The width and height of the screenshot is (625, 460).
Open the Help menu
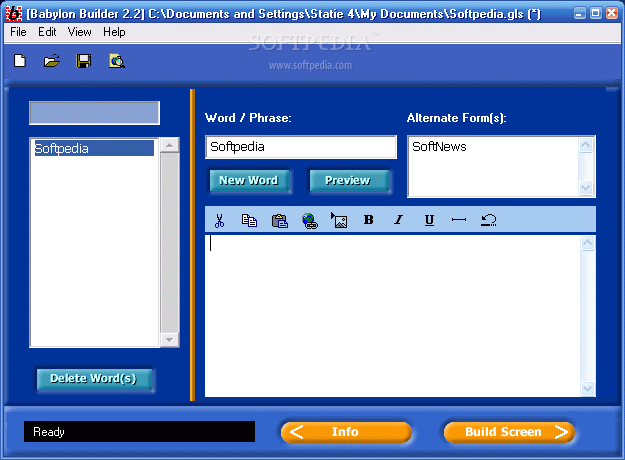[114, 32]
